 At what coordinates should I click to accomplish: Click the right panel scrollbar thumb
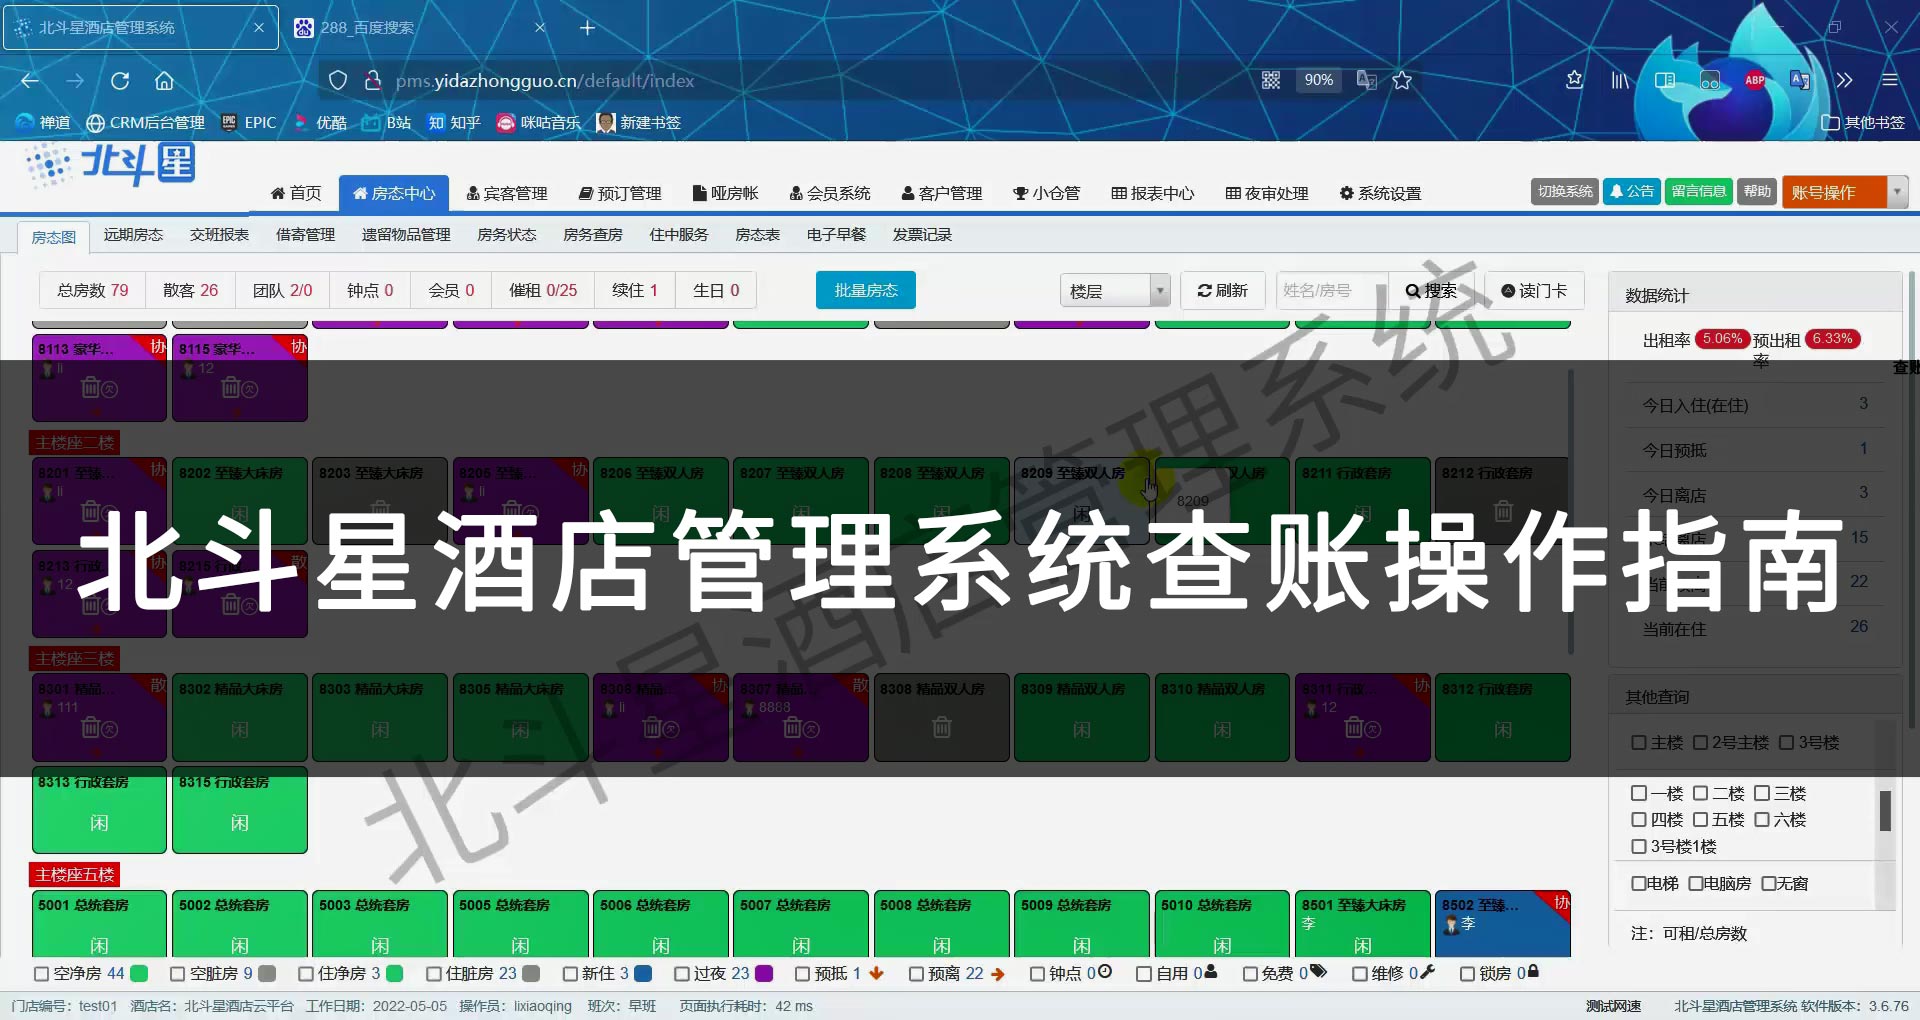1885,811
